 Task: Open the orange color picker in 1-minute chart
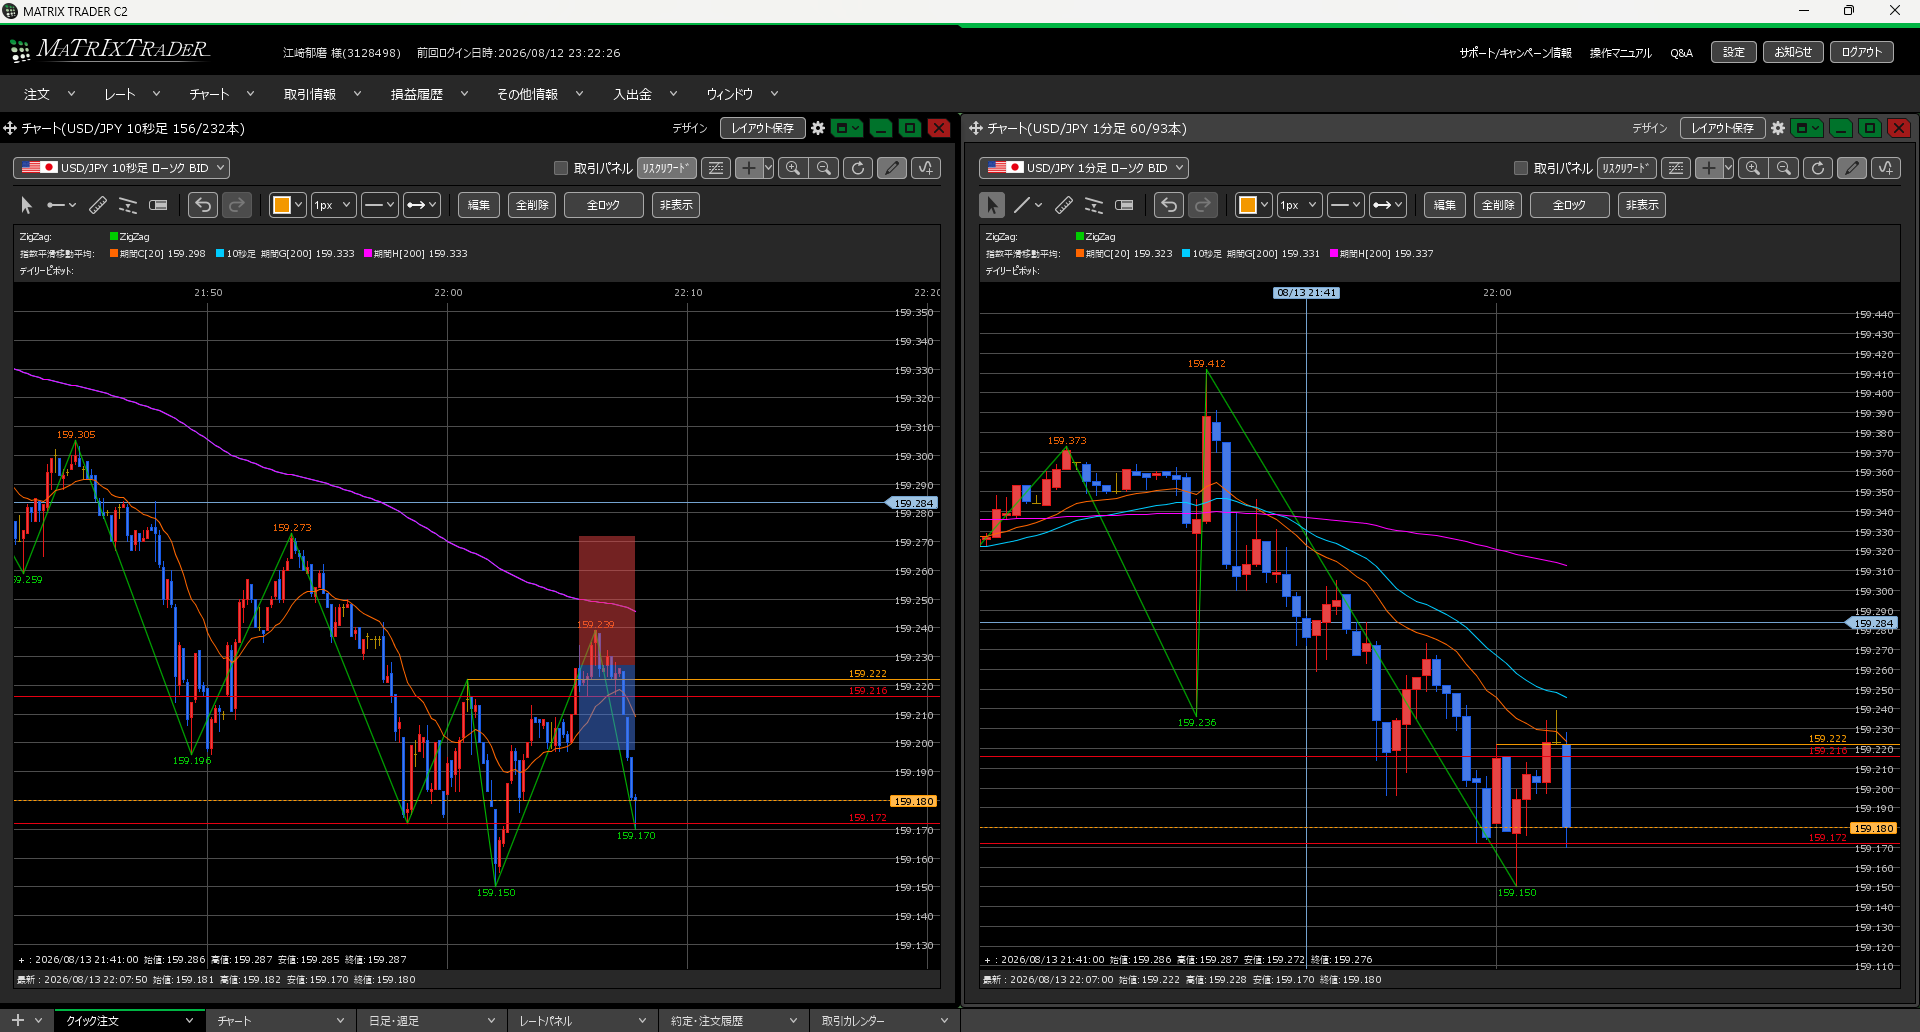[1253, 205]
